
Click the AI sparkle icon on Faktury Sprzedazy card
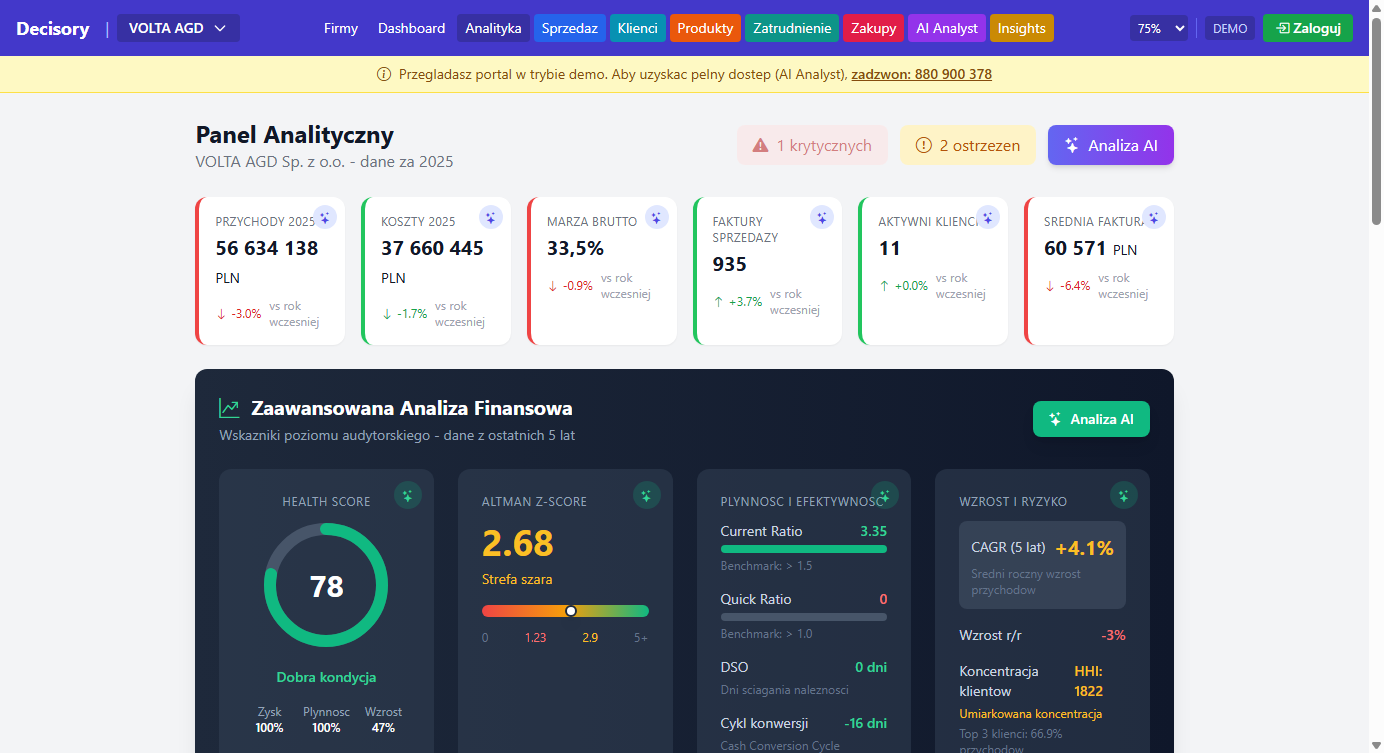click(x=822, y=217)
